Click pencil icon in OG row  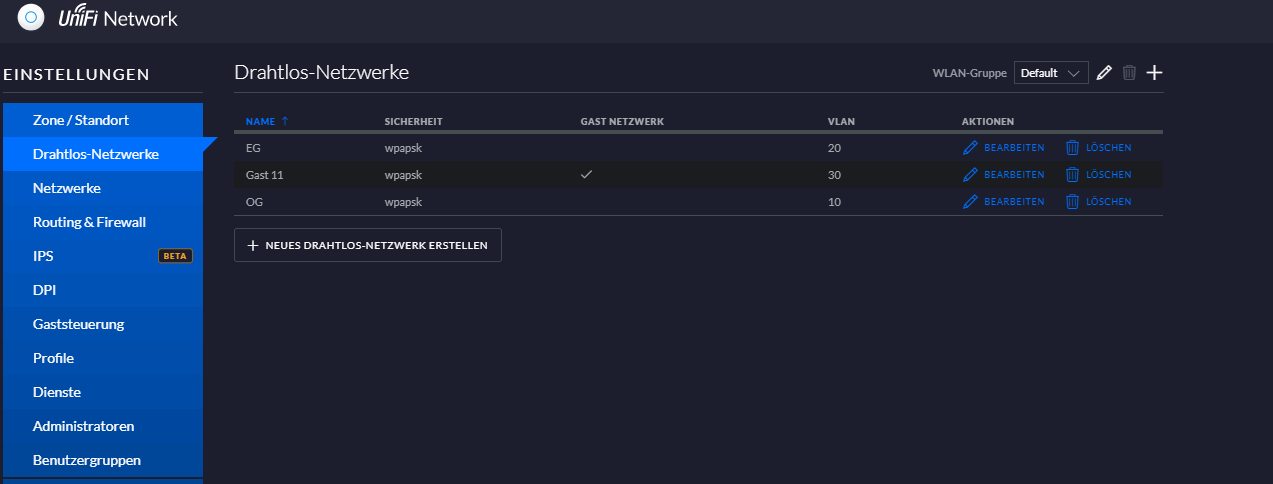click(968, 202)
